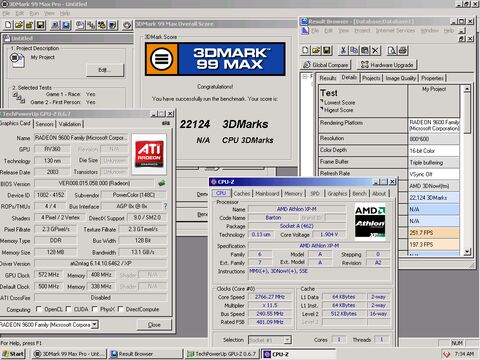Click the Bus Interface question mark in GPU-Z
This screenshot has height=360, width=480.
coord(165,206)
